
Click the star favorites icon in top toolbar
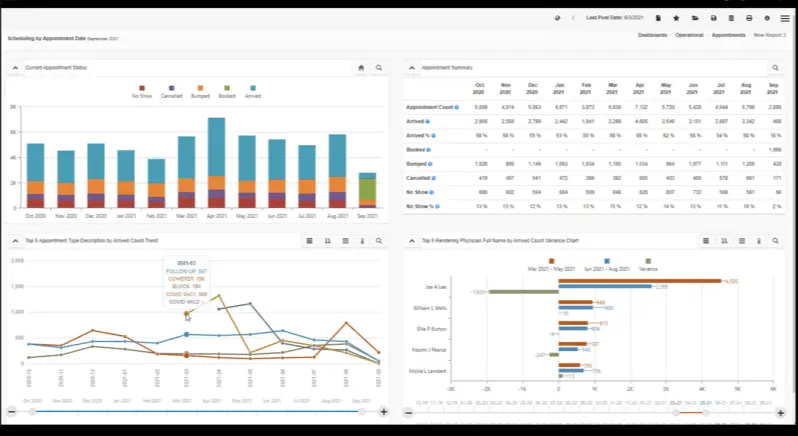[676, 18]
